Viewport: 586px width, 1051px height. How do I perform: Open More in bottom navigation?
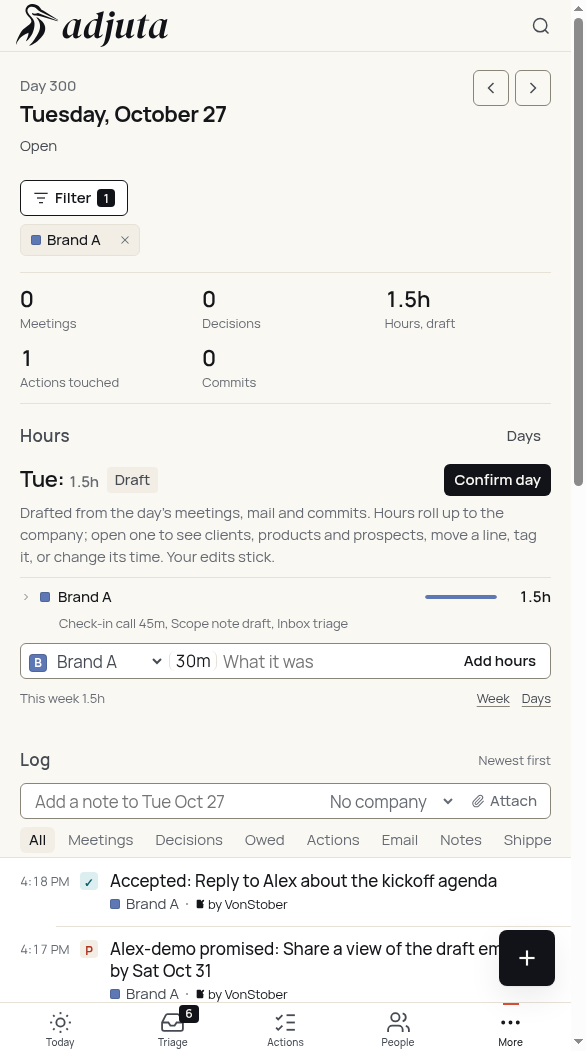[x=510, y=1028]
